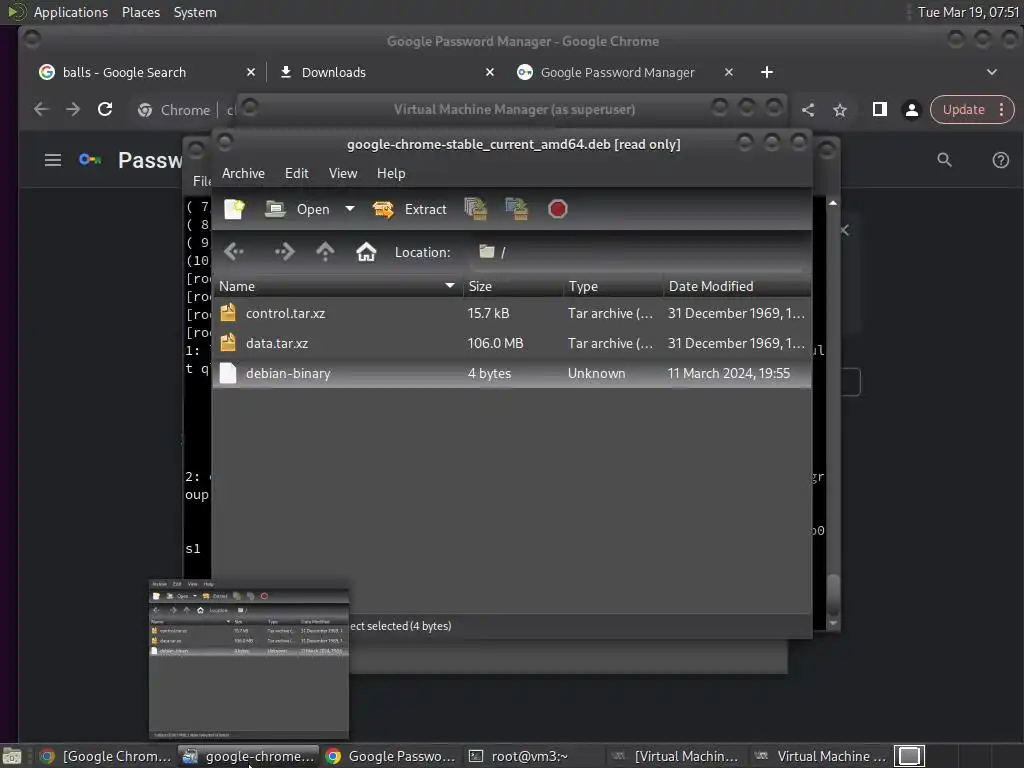This screenshot has height=768, width=1024.
Task: Close the Downloads tab
Action: coord(490,72)
